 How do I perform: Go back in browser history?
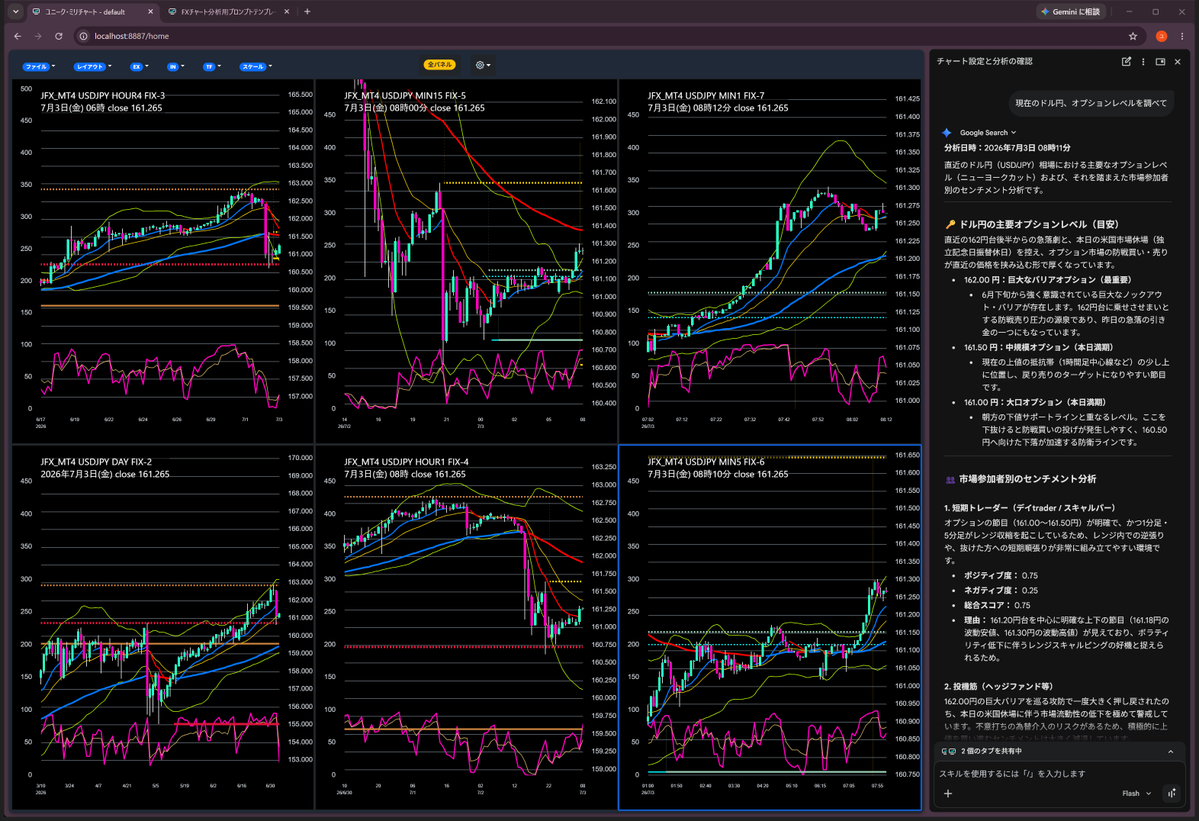point(18,36)
